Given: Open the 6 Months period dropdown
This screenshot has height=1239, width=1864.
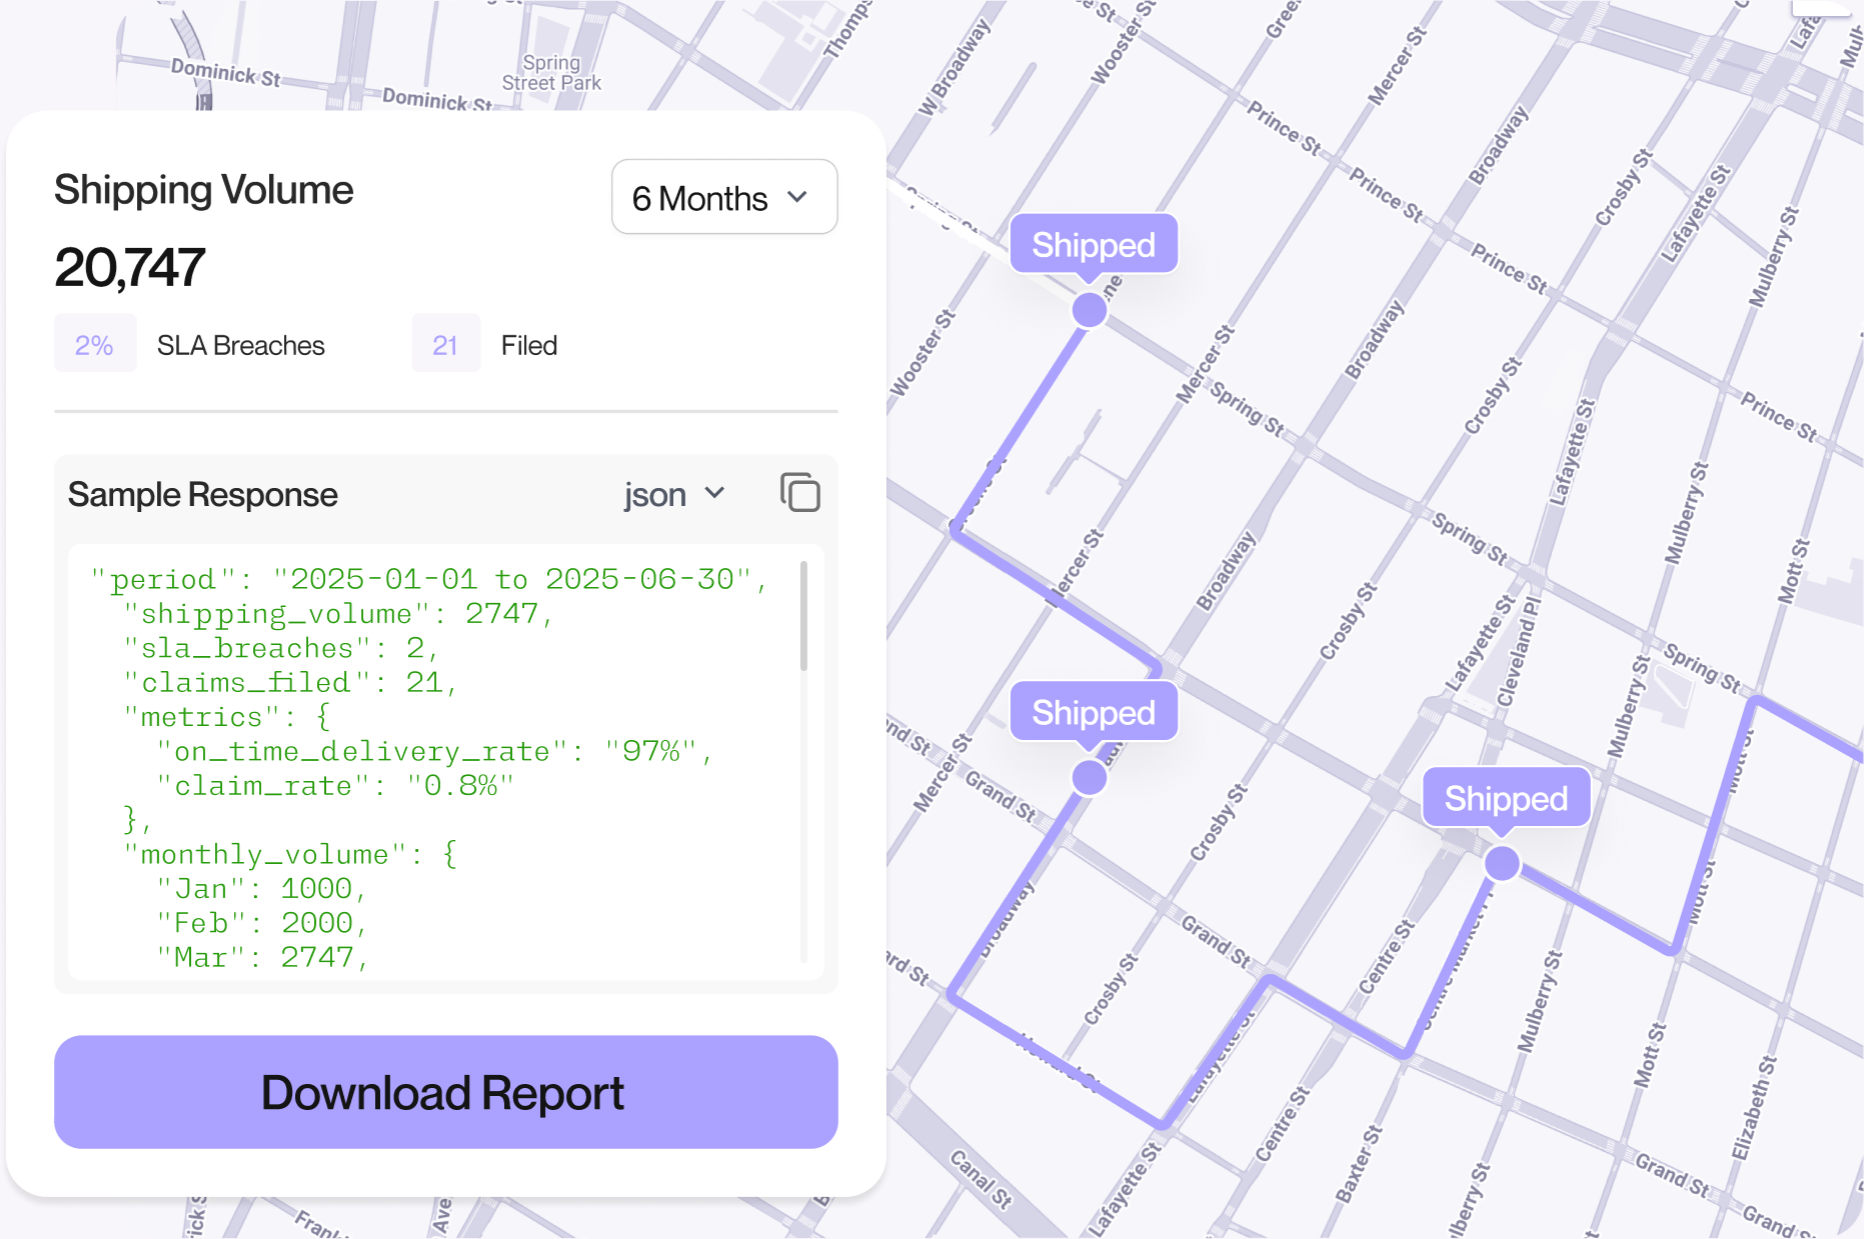Looking at the screenshot, I should click(724, 197).
